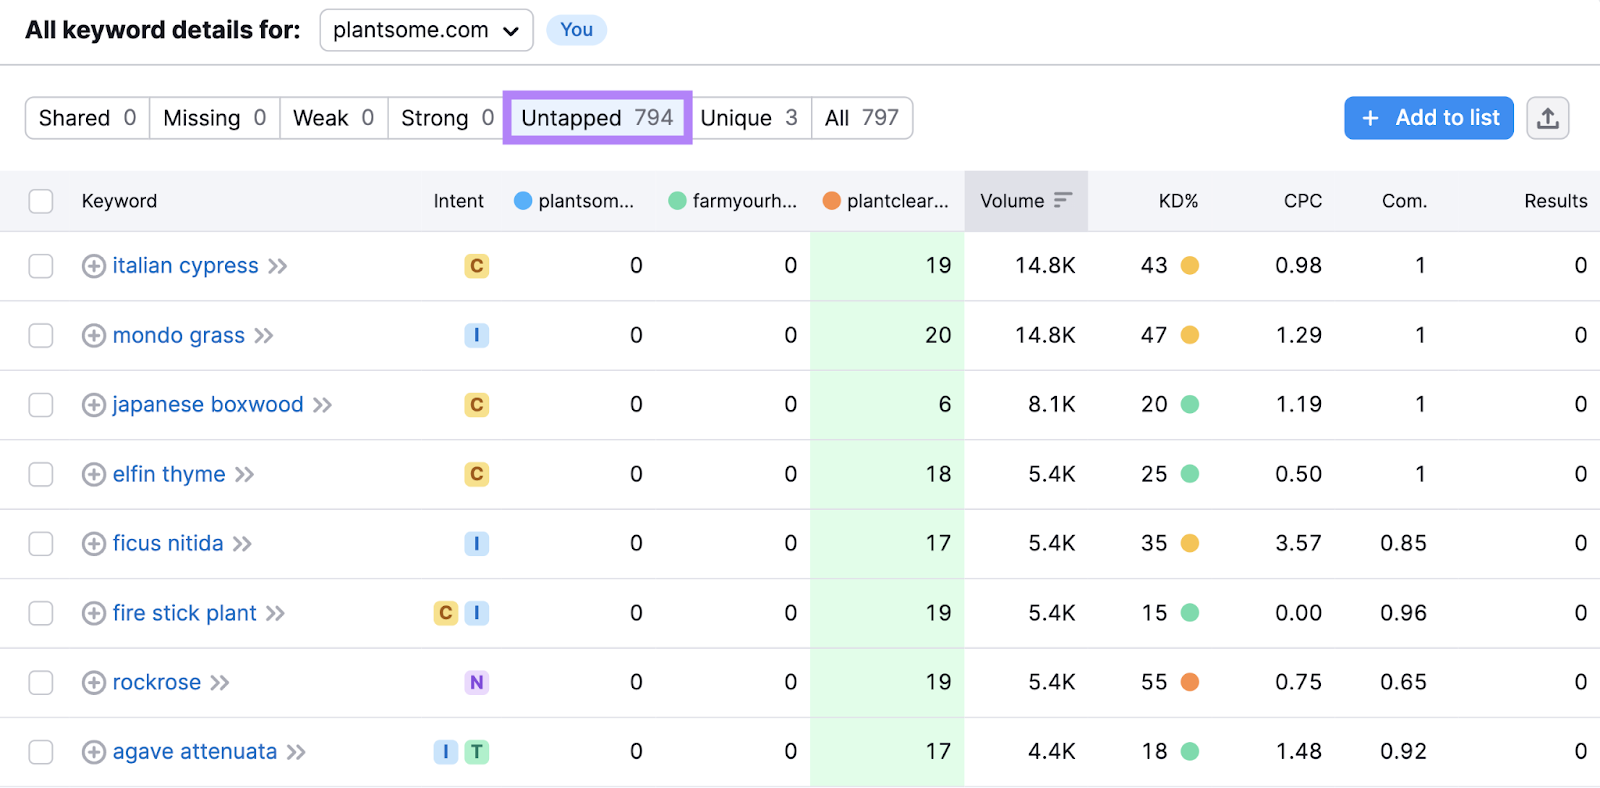The height and width of the screenshot is (788, 1600).
Task: Click plus icon next to ficus nitida
Action: (x=94, y=544)
